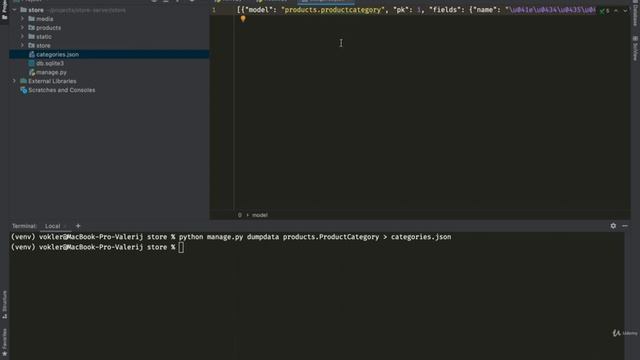
Task: Click "products.productcategory" string in the editor
Action: [333, 10]
